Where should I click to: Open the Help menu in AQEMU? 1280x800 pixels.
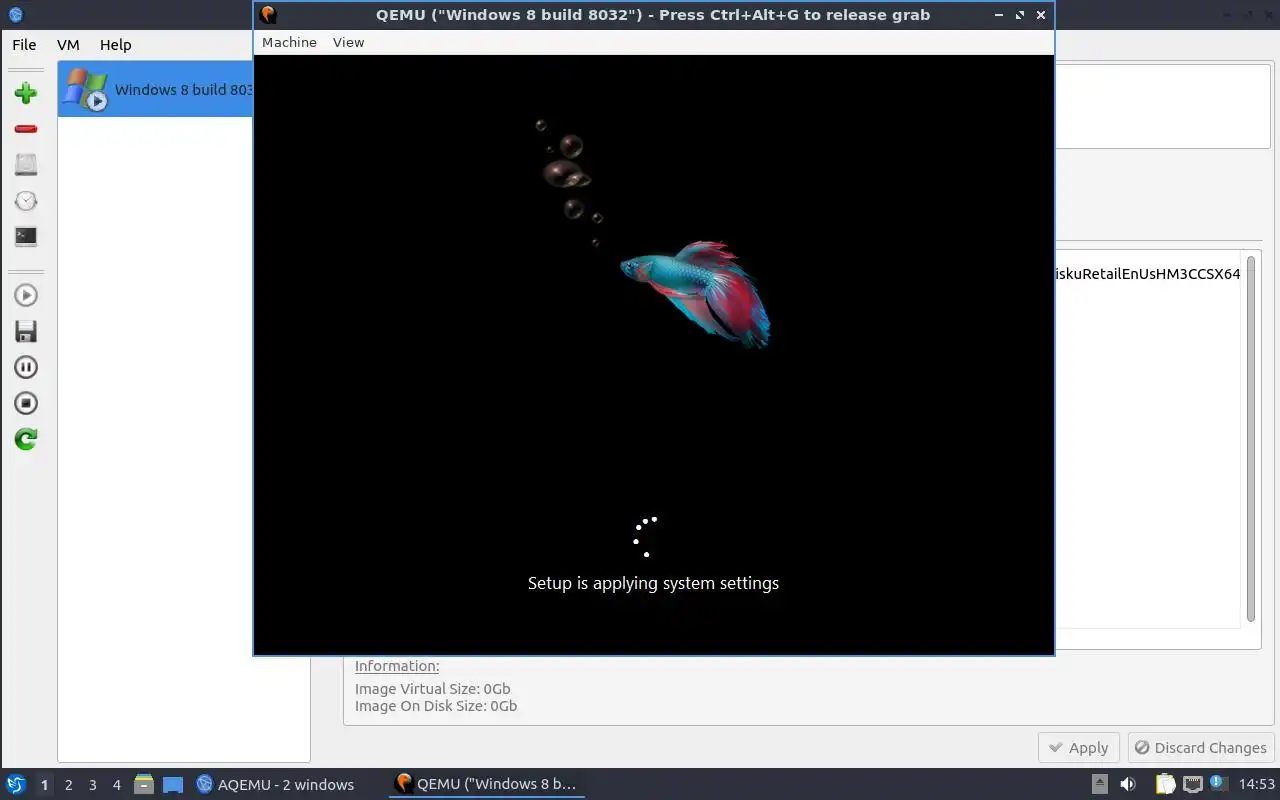click(x=115, y=44)
